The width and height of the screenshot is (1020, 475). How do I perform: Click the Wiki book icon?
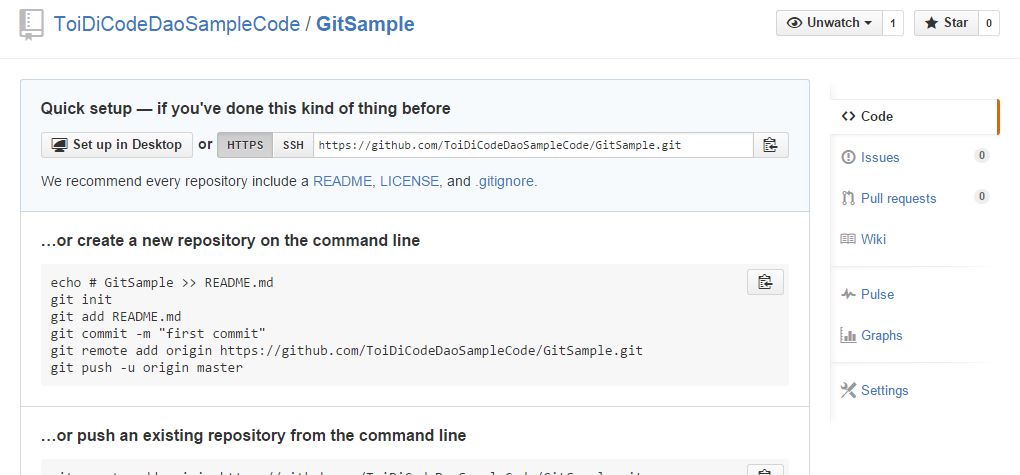(x=848, y=239)
